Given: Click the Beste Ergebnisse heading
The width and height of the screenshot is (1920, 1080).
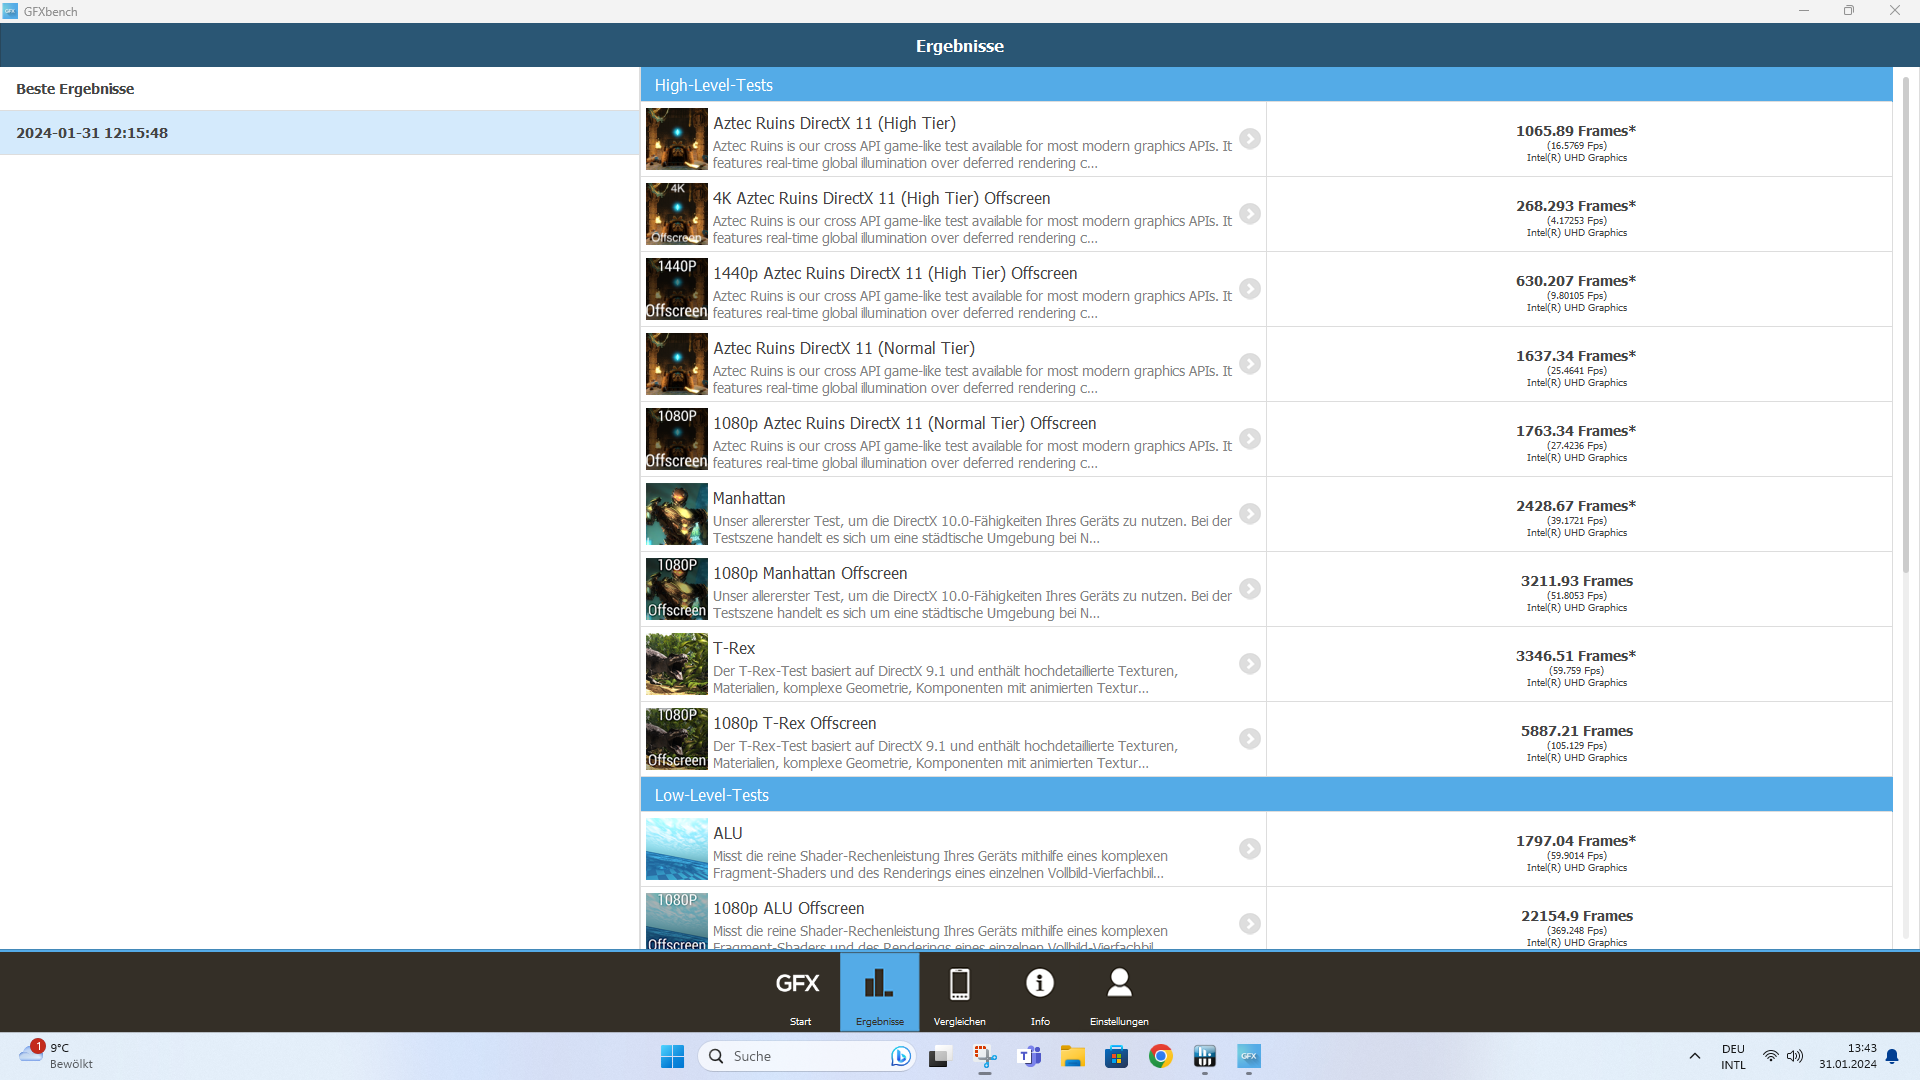Looking at the screenshot, I should [75, 89].
